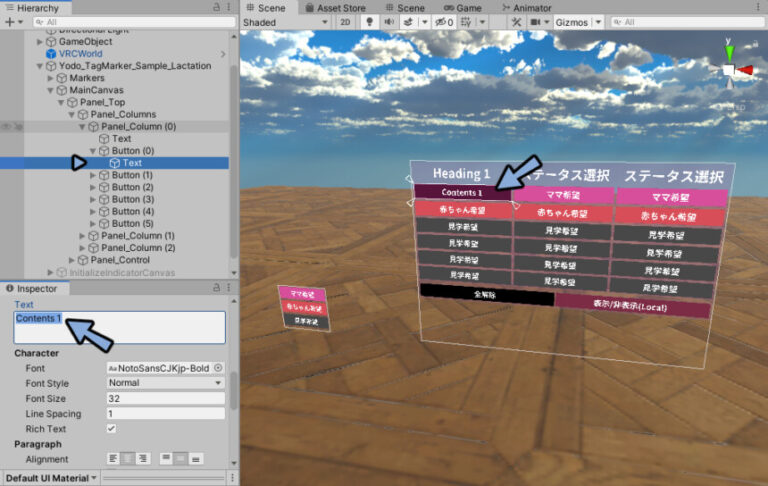Select Button (4) in hierarchy
The height and width of the screenshot is (486, 768).
coord(132,212)
